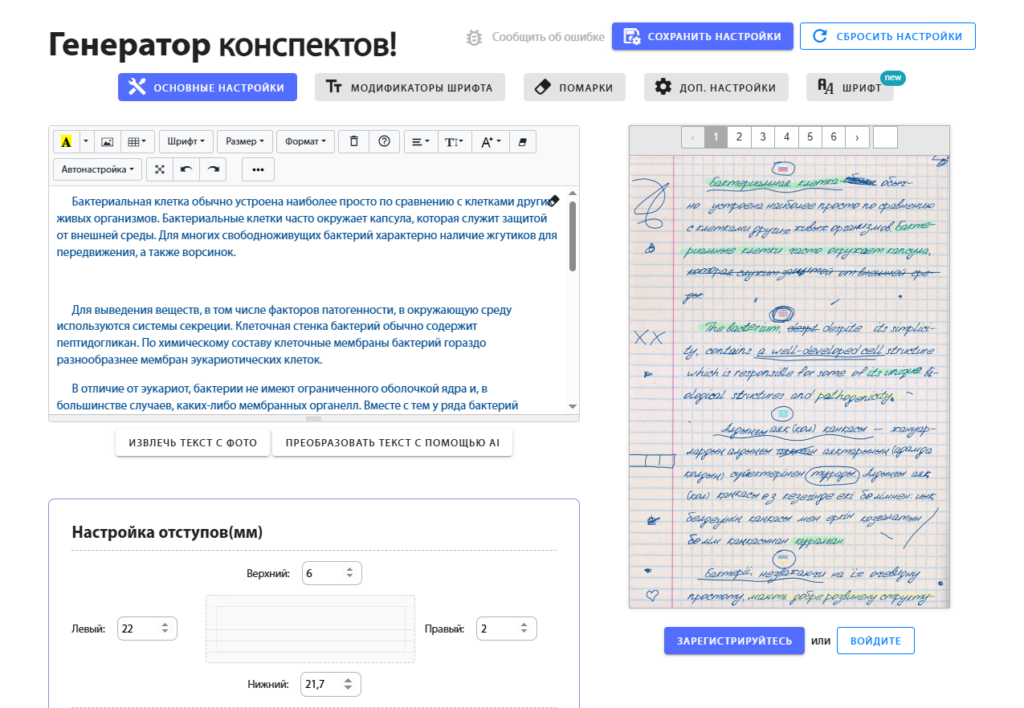This screenshot has width=1024, height=708.
Task: Click the Нижний margin spinner arrows
Action: pos(348,684)
